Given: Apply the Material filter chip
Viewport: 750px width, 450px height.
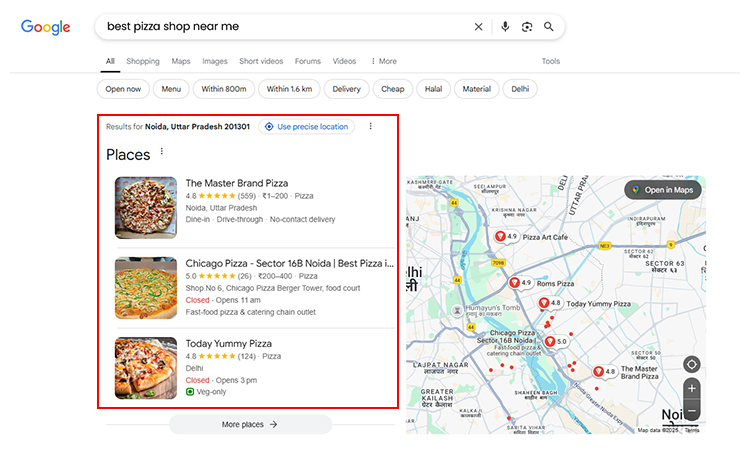Looking at the screenshot, I should (476, 89).
